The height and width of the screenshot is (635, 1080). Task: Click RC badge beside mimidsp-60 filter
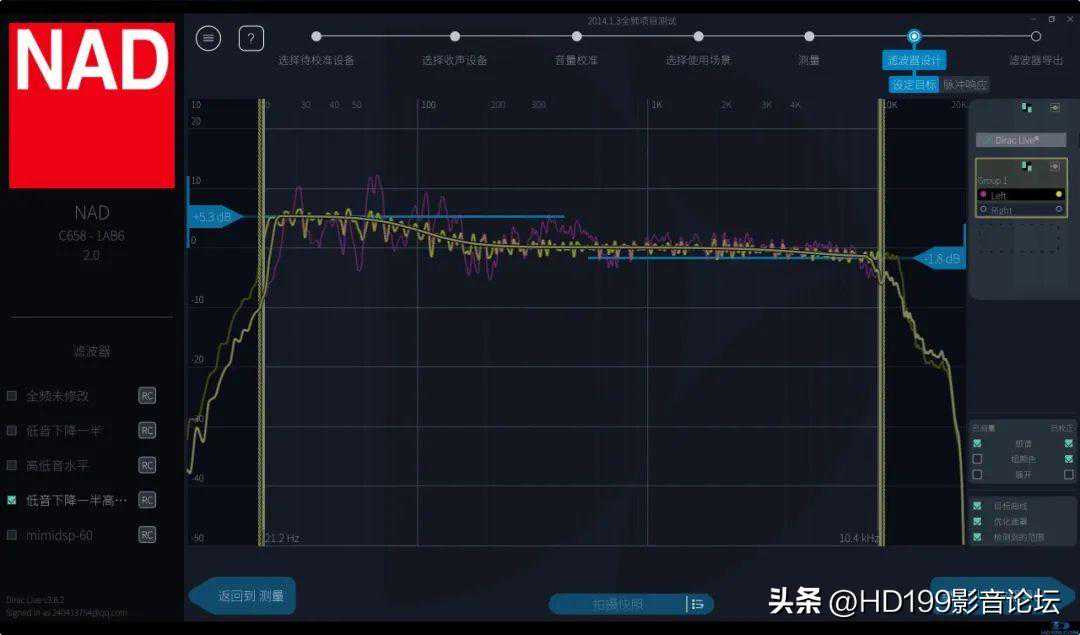(x=147, y=535)
